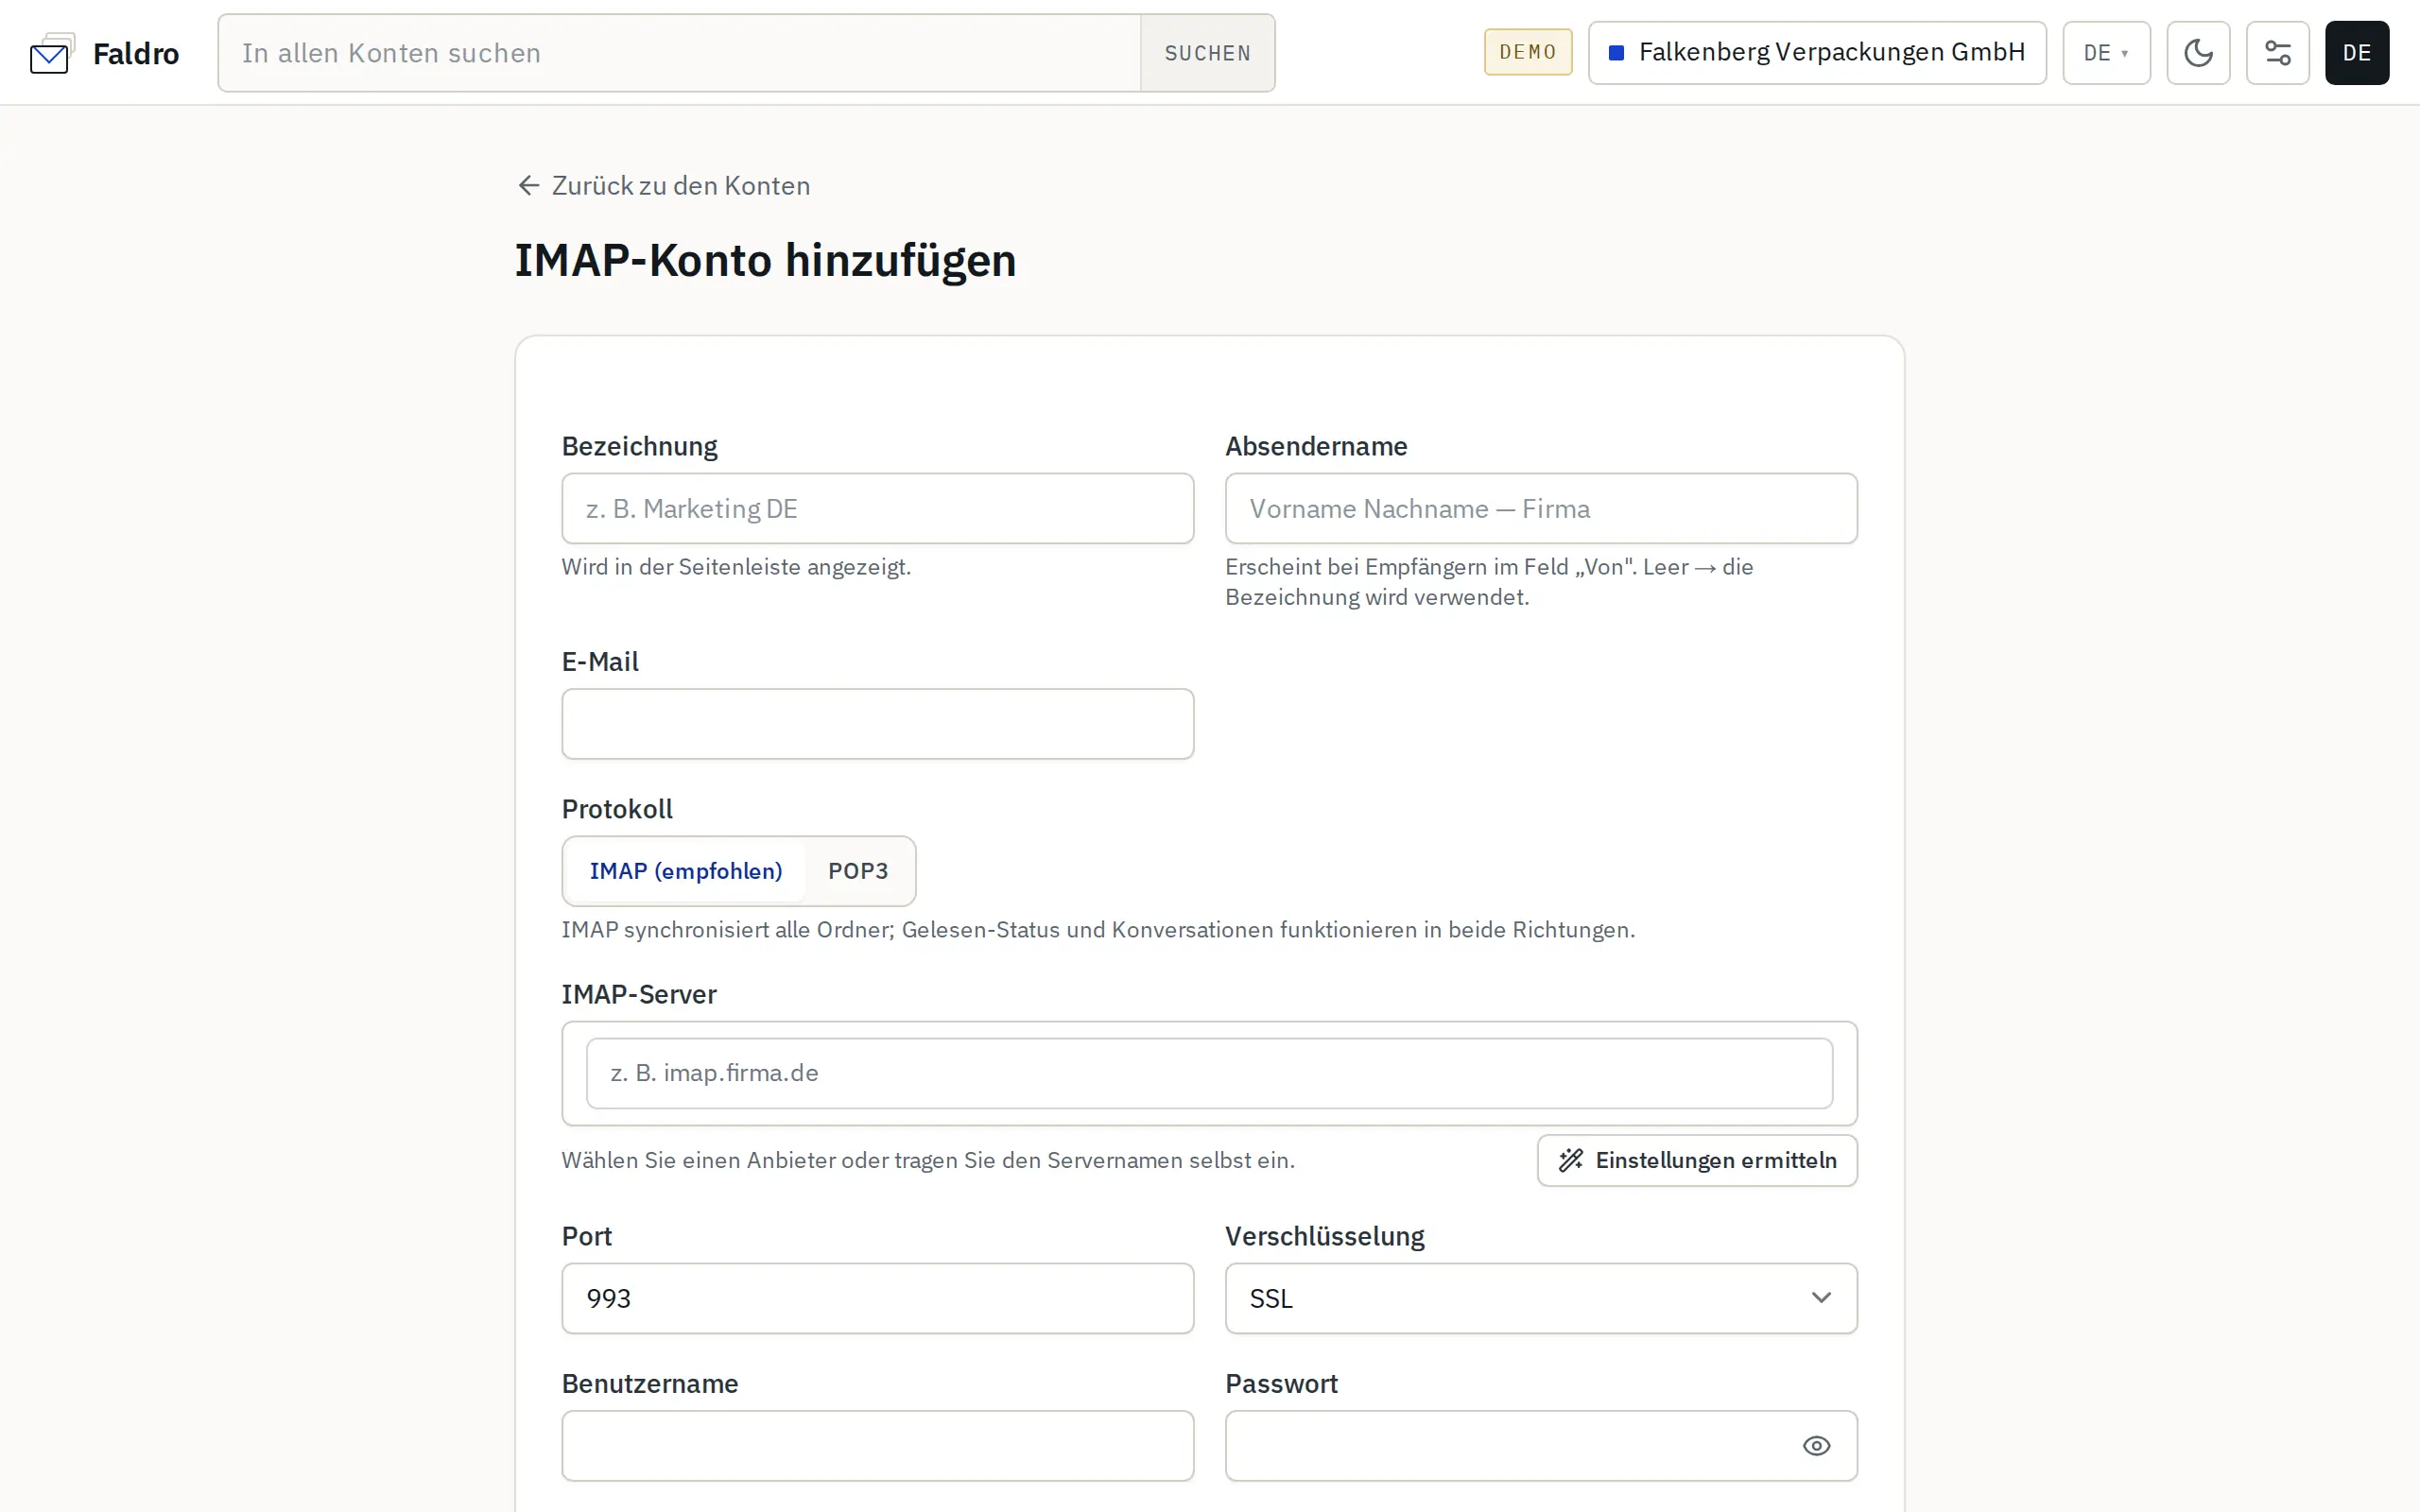The width and height of the screenshot is (2420, 1512).
Task: Click the Benutzername input field
Action: (877, 1446)
